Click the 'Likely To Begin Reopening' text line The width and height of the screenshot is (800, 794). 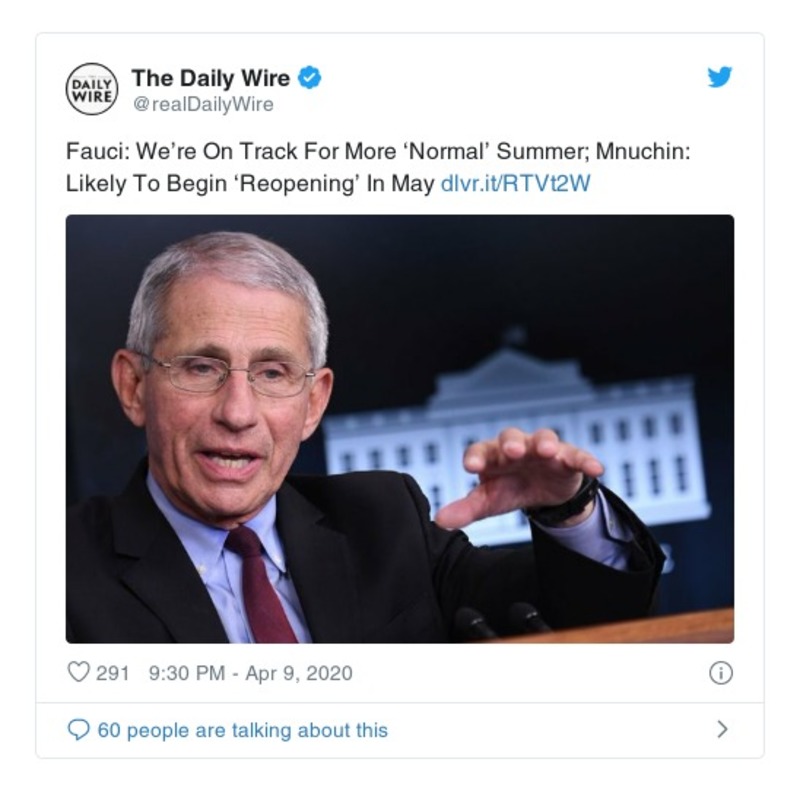250,183
